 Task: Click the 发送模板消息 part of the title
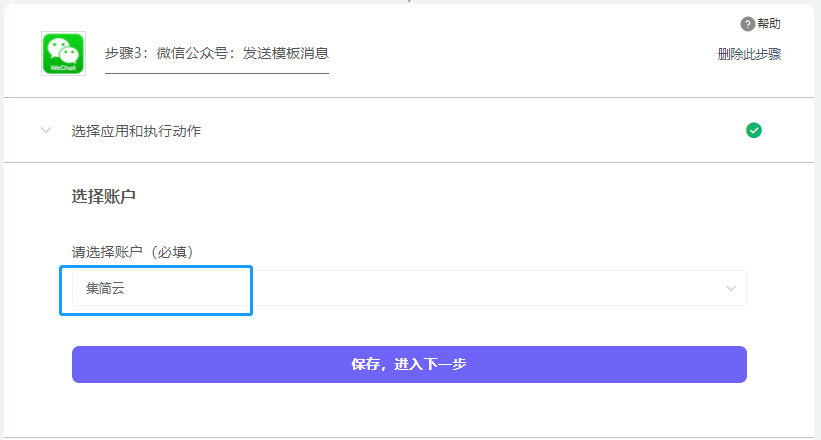pos(286,53)
